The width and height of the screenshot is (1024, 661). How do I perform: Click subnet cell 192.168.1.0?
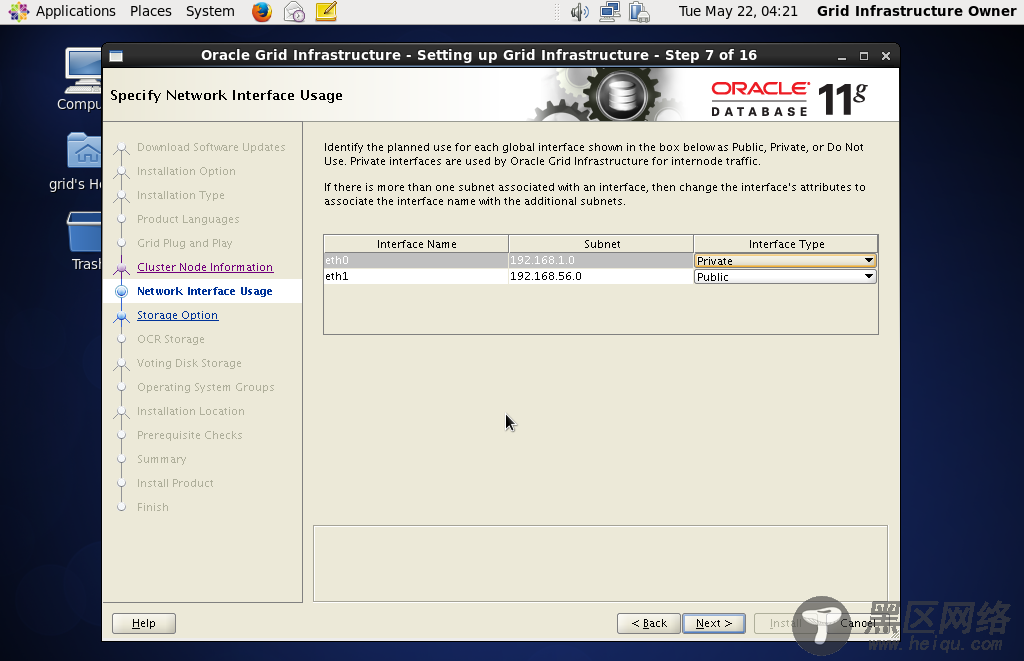click(601, 260)
